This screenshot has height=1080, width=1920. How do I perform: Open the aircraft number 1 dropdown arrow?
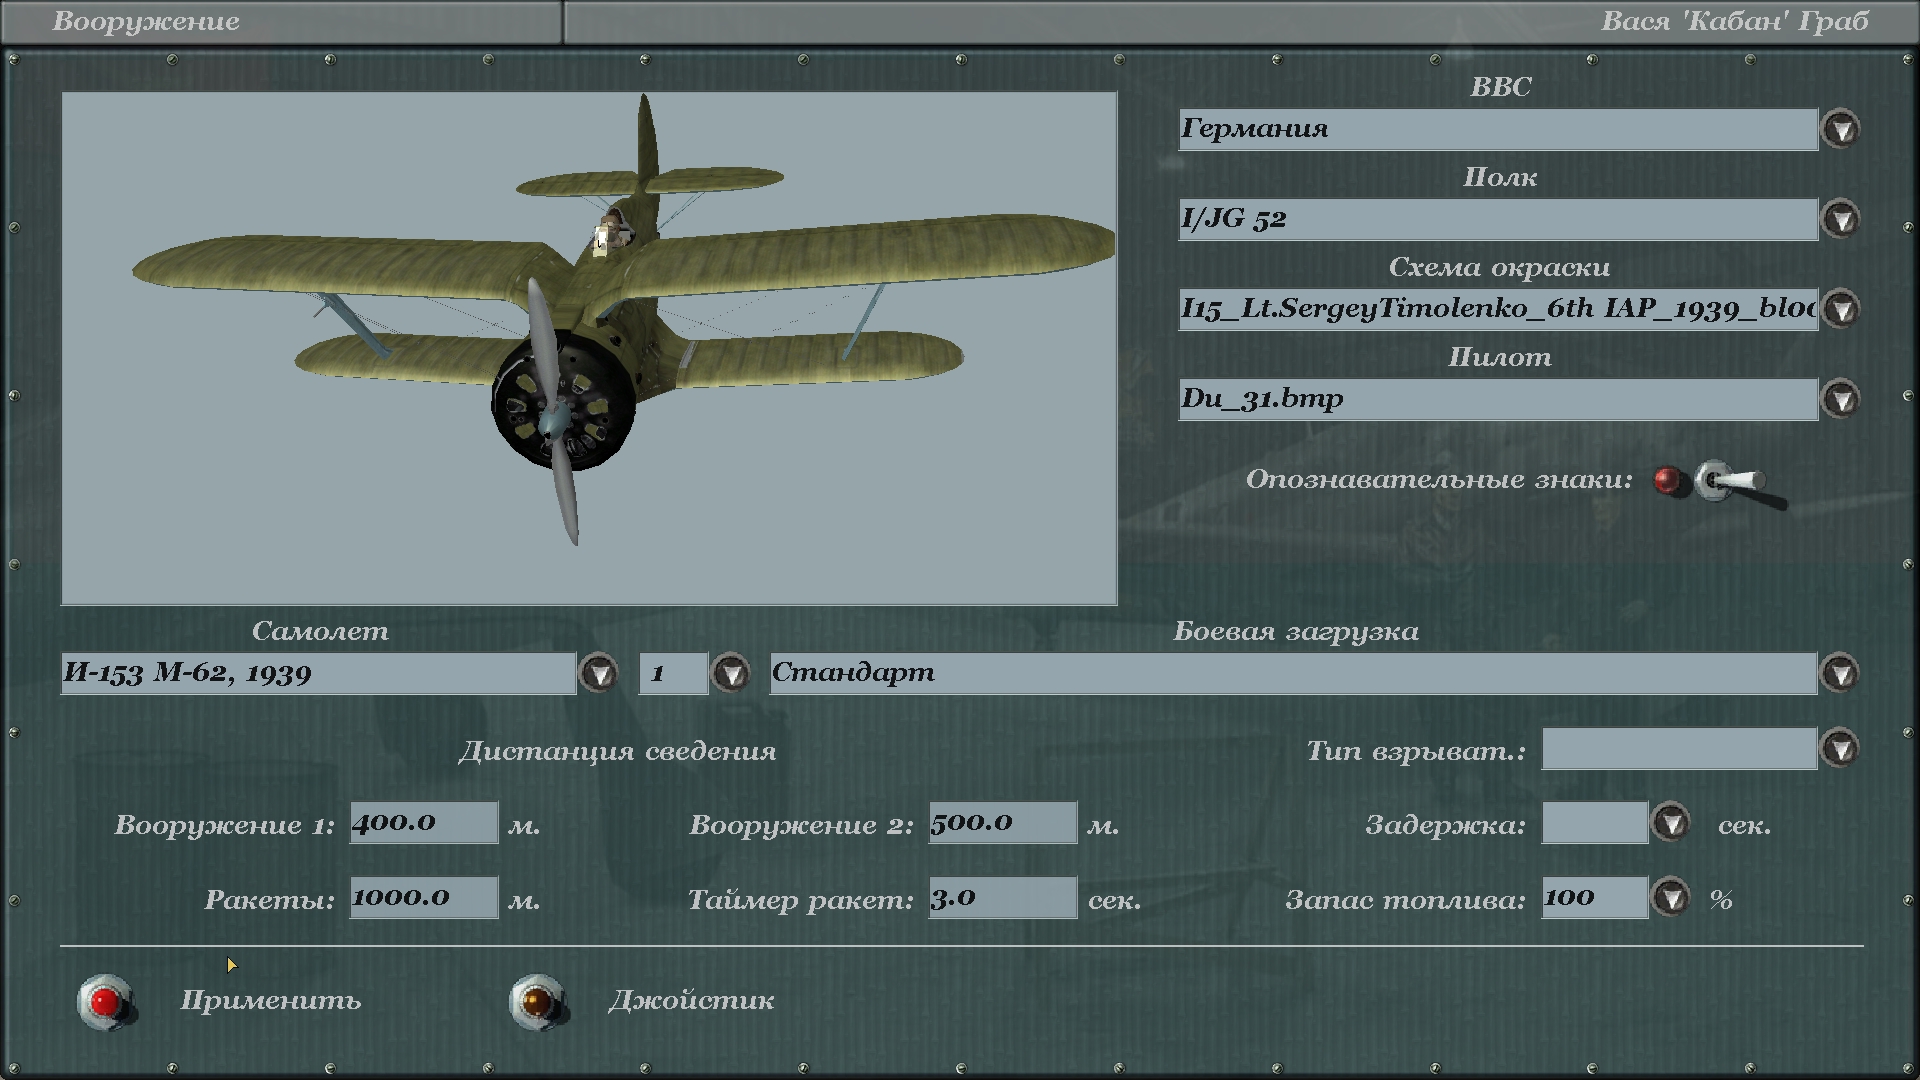point(731,674)
